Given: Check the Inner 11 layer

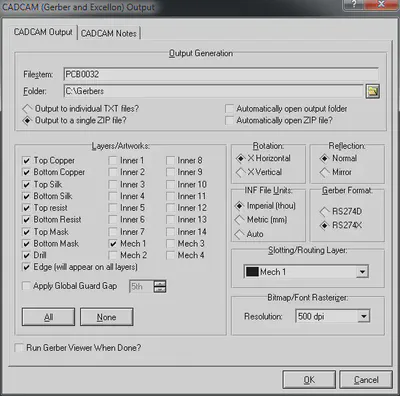Looking at the screenshot, I should click(x=170, y=196).
